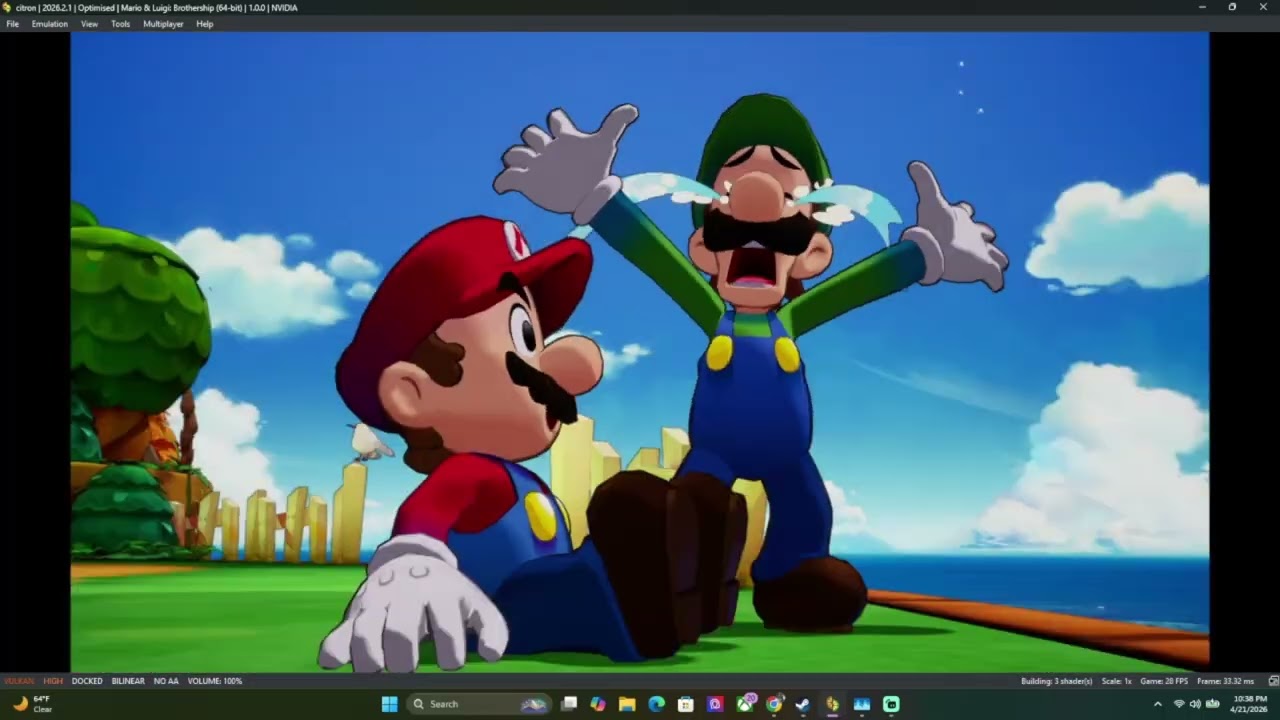Open File Explorer from the taskbar
This screenshot has width=1280, height=720.
point(627,704)
